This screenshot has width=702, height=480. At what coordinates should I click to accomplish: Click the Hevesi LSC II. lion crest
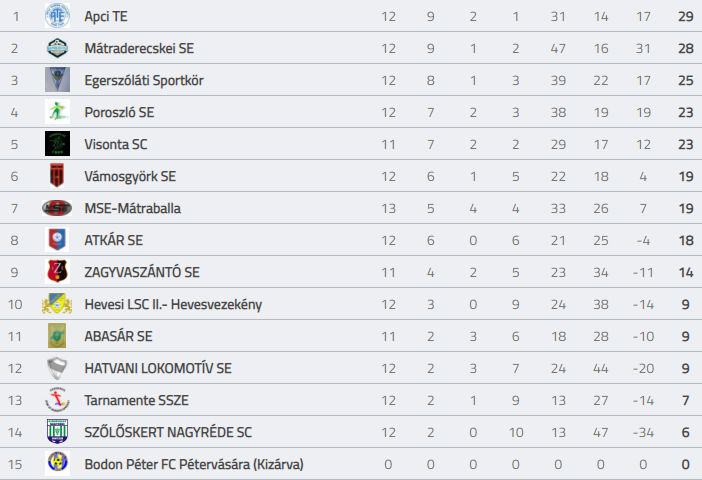[57, 304]
